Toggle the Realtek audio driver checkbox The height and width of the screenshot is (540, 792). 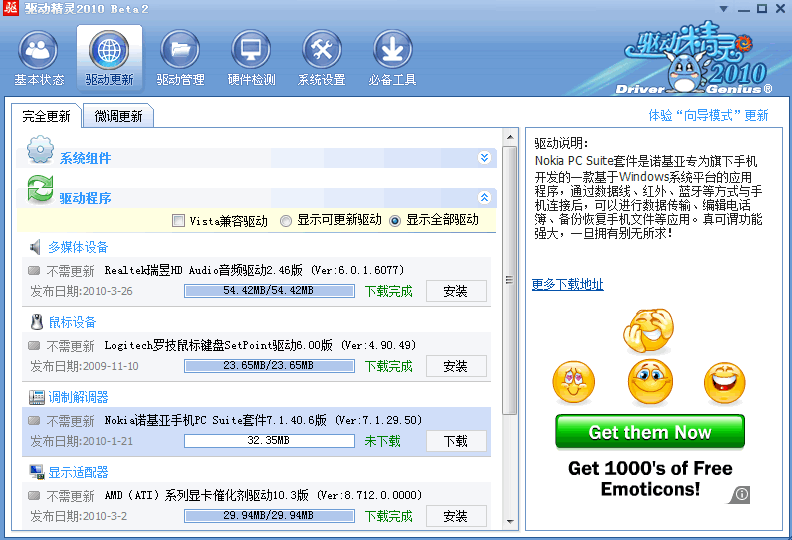[x=34, y=271]
